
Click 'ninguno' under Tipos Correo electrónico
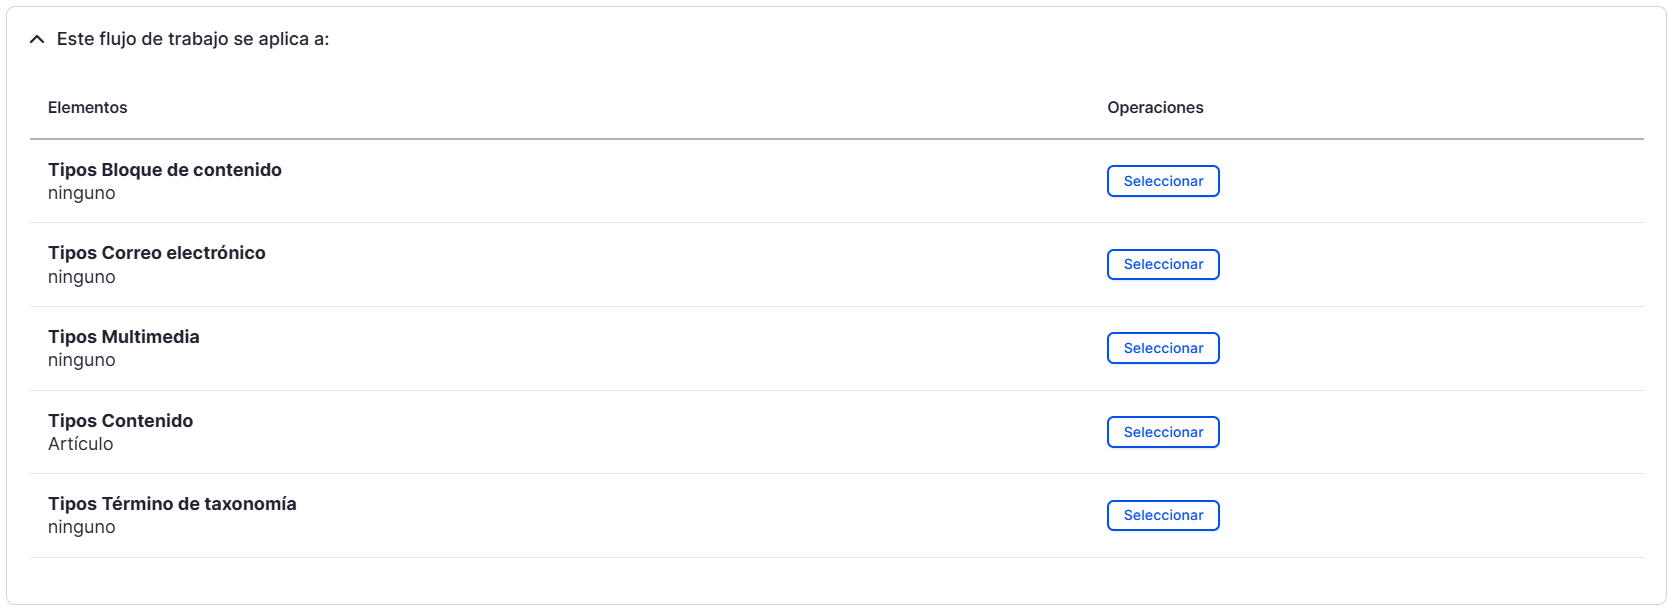82,277
